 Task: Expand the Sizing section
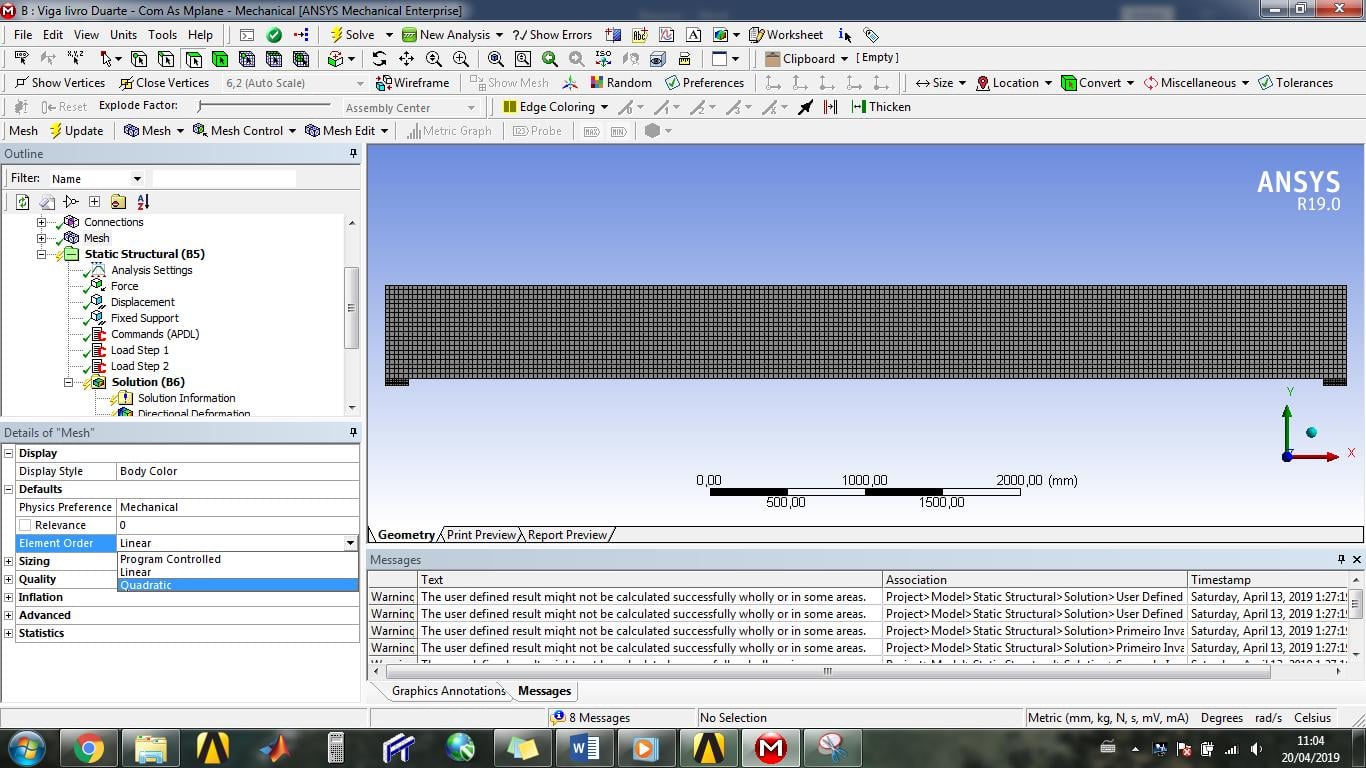(9, 561)
